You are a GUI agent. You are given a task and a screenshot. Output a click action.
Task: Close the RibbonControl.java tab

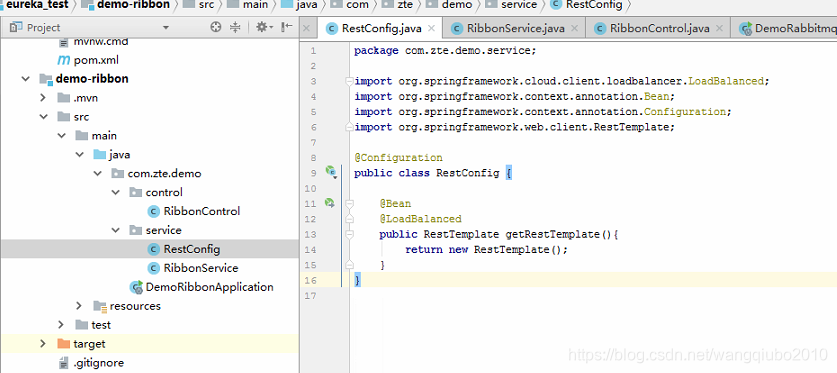(720, 28)
